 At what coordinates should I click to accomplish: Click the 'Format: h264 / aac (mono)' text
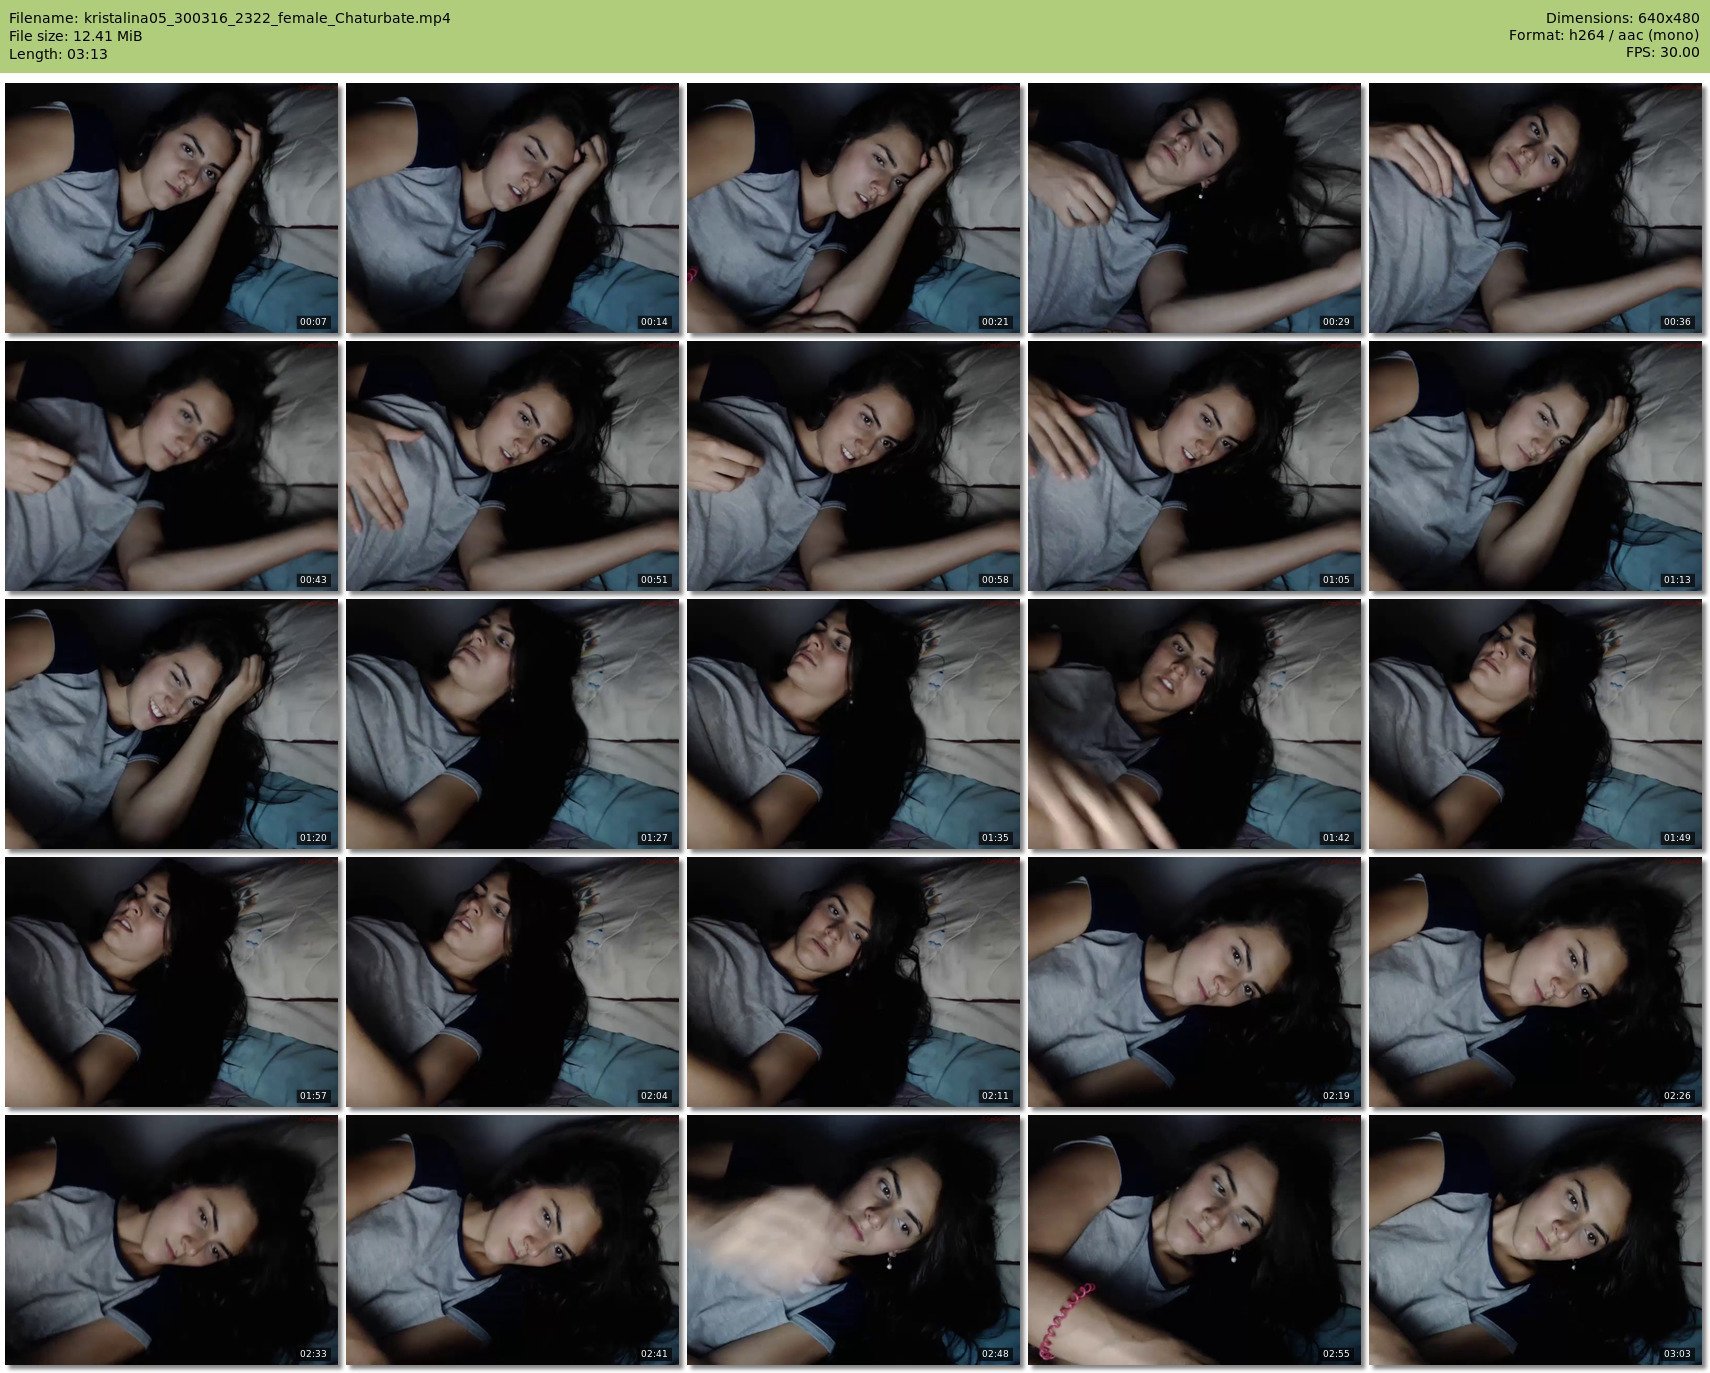point(1604,36)
